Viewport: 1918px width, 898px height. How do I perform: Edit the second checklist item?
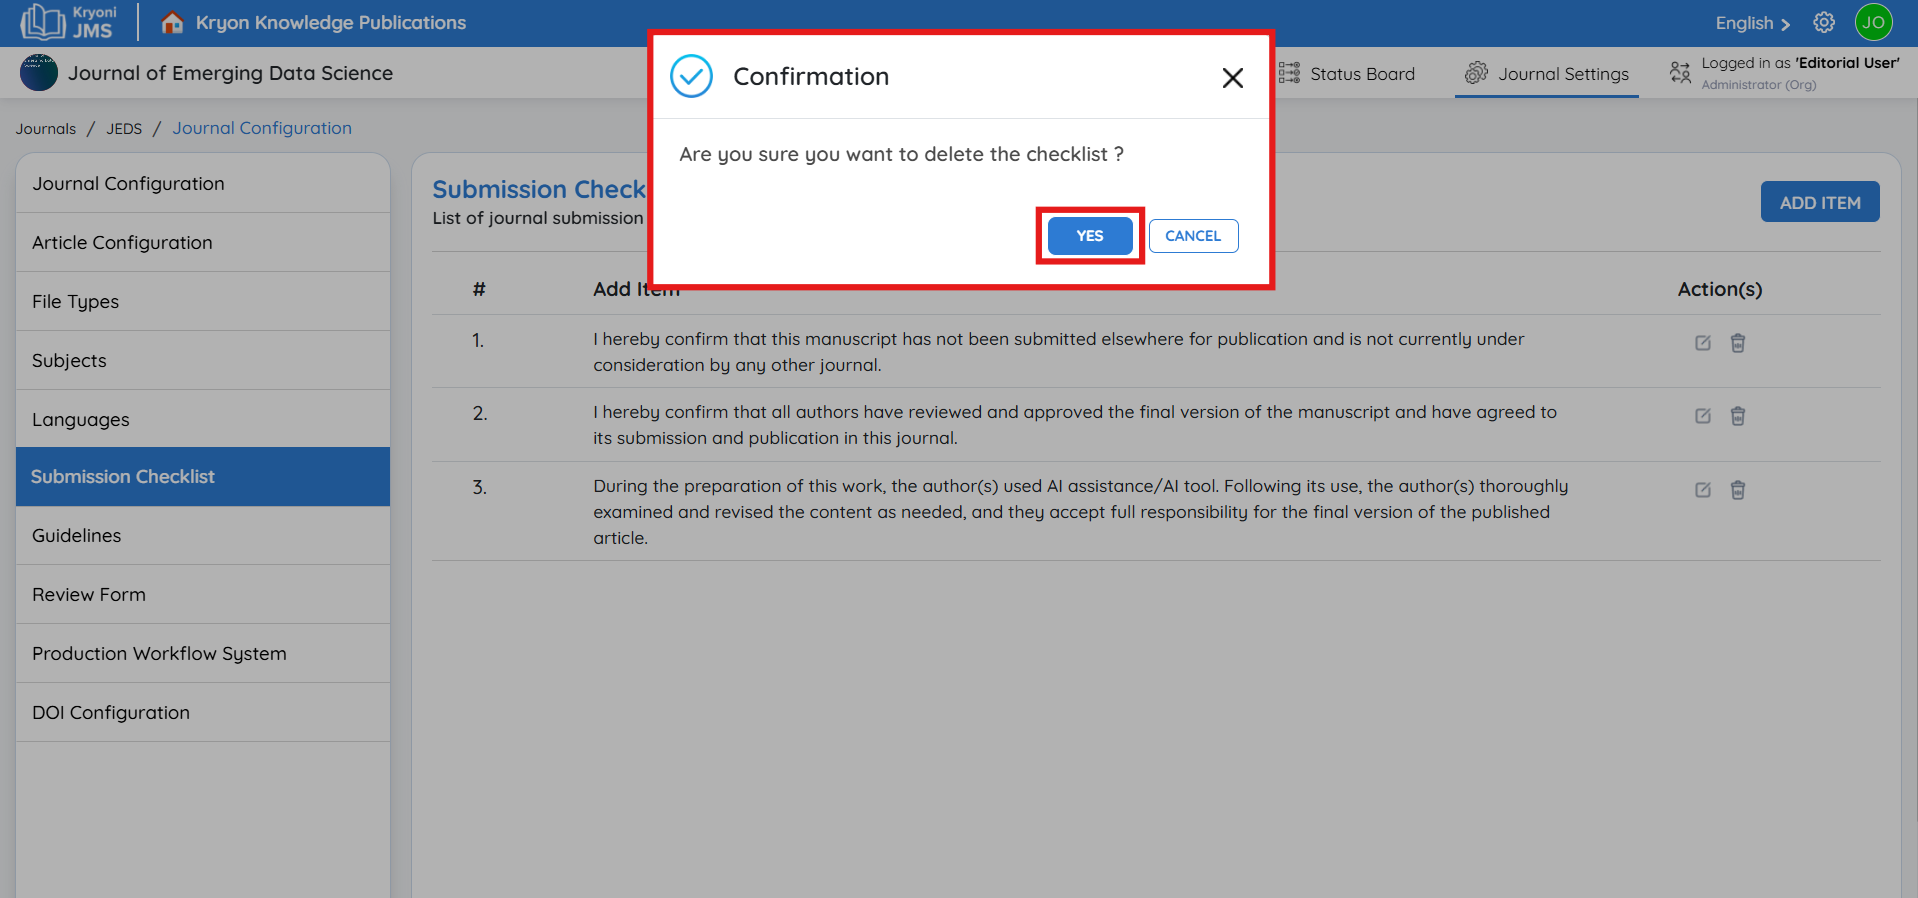click(1702, 416)
